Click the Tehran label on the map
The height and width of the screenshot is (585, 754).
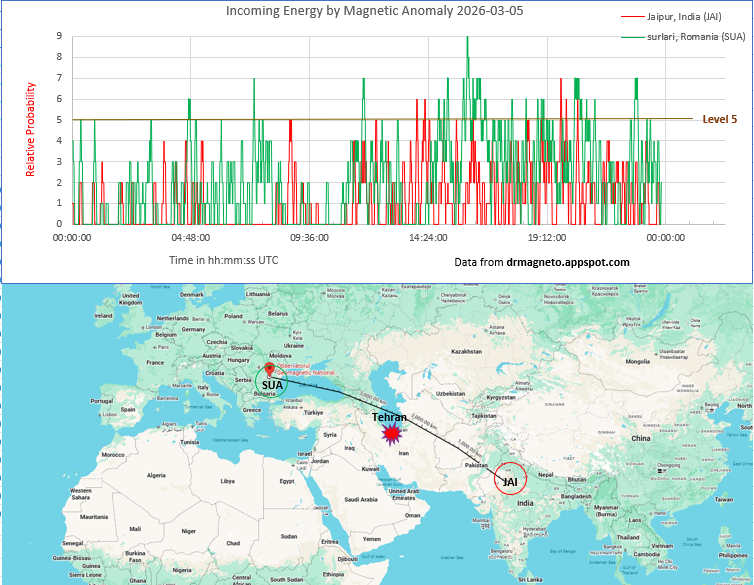click(x=388, y=416)
